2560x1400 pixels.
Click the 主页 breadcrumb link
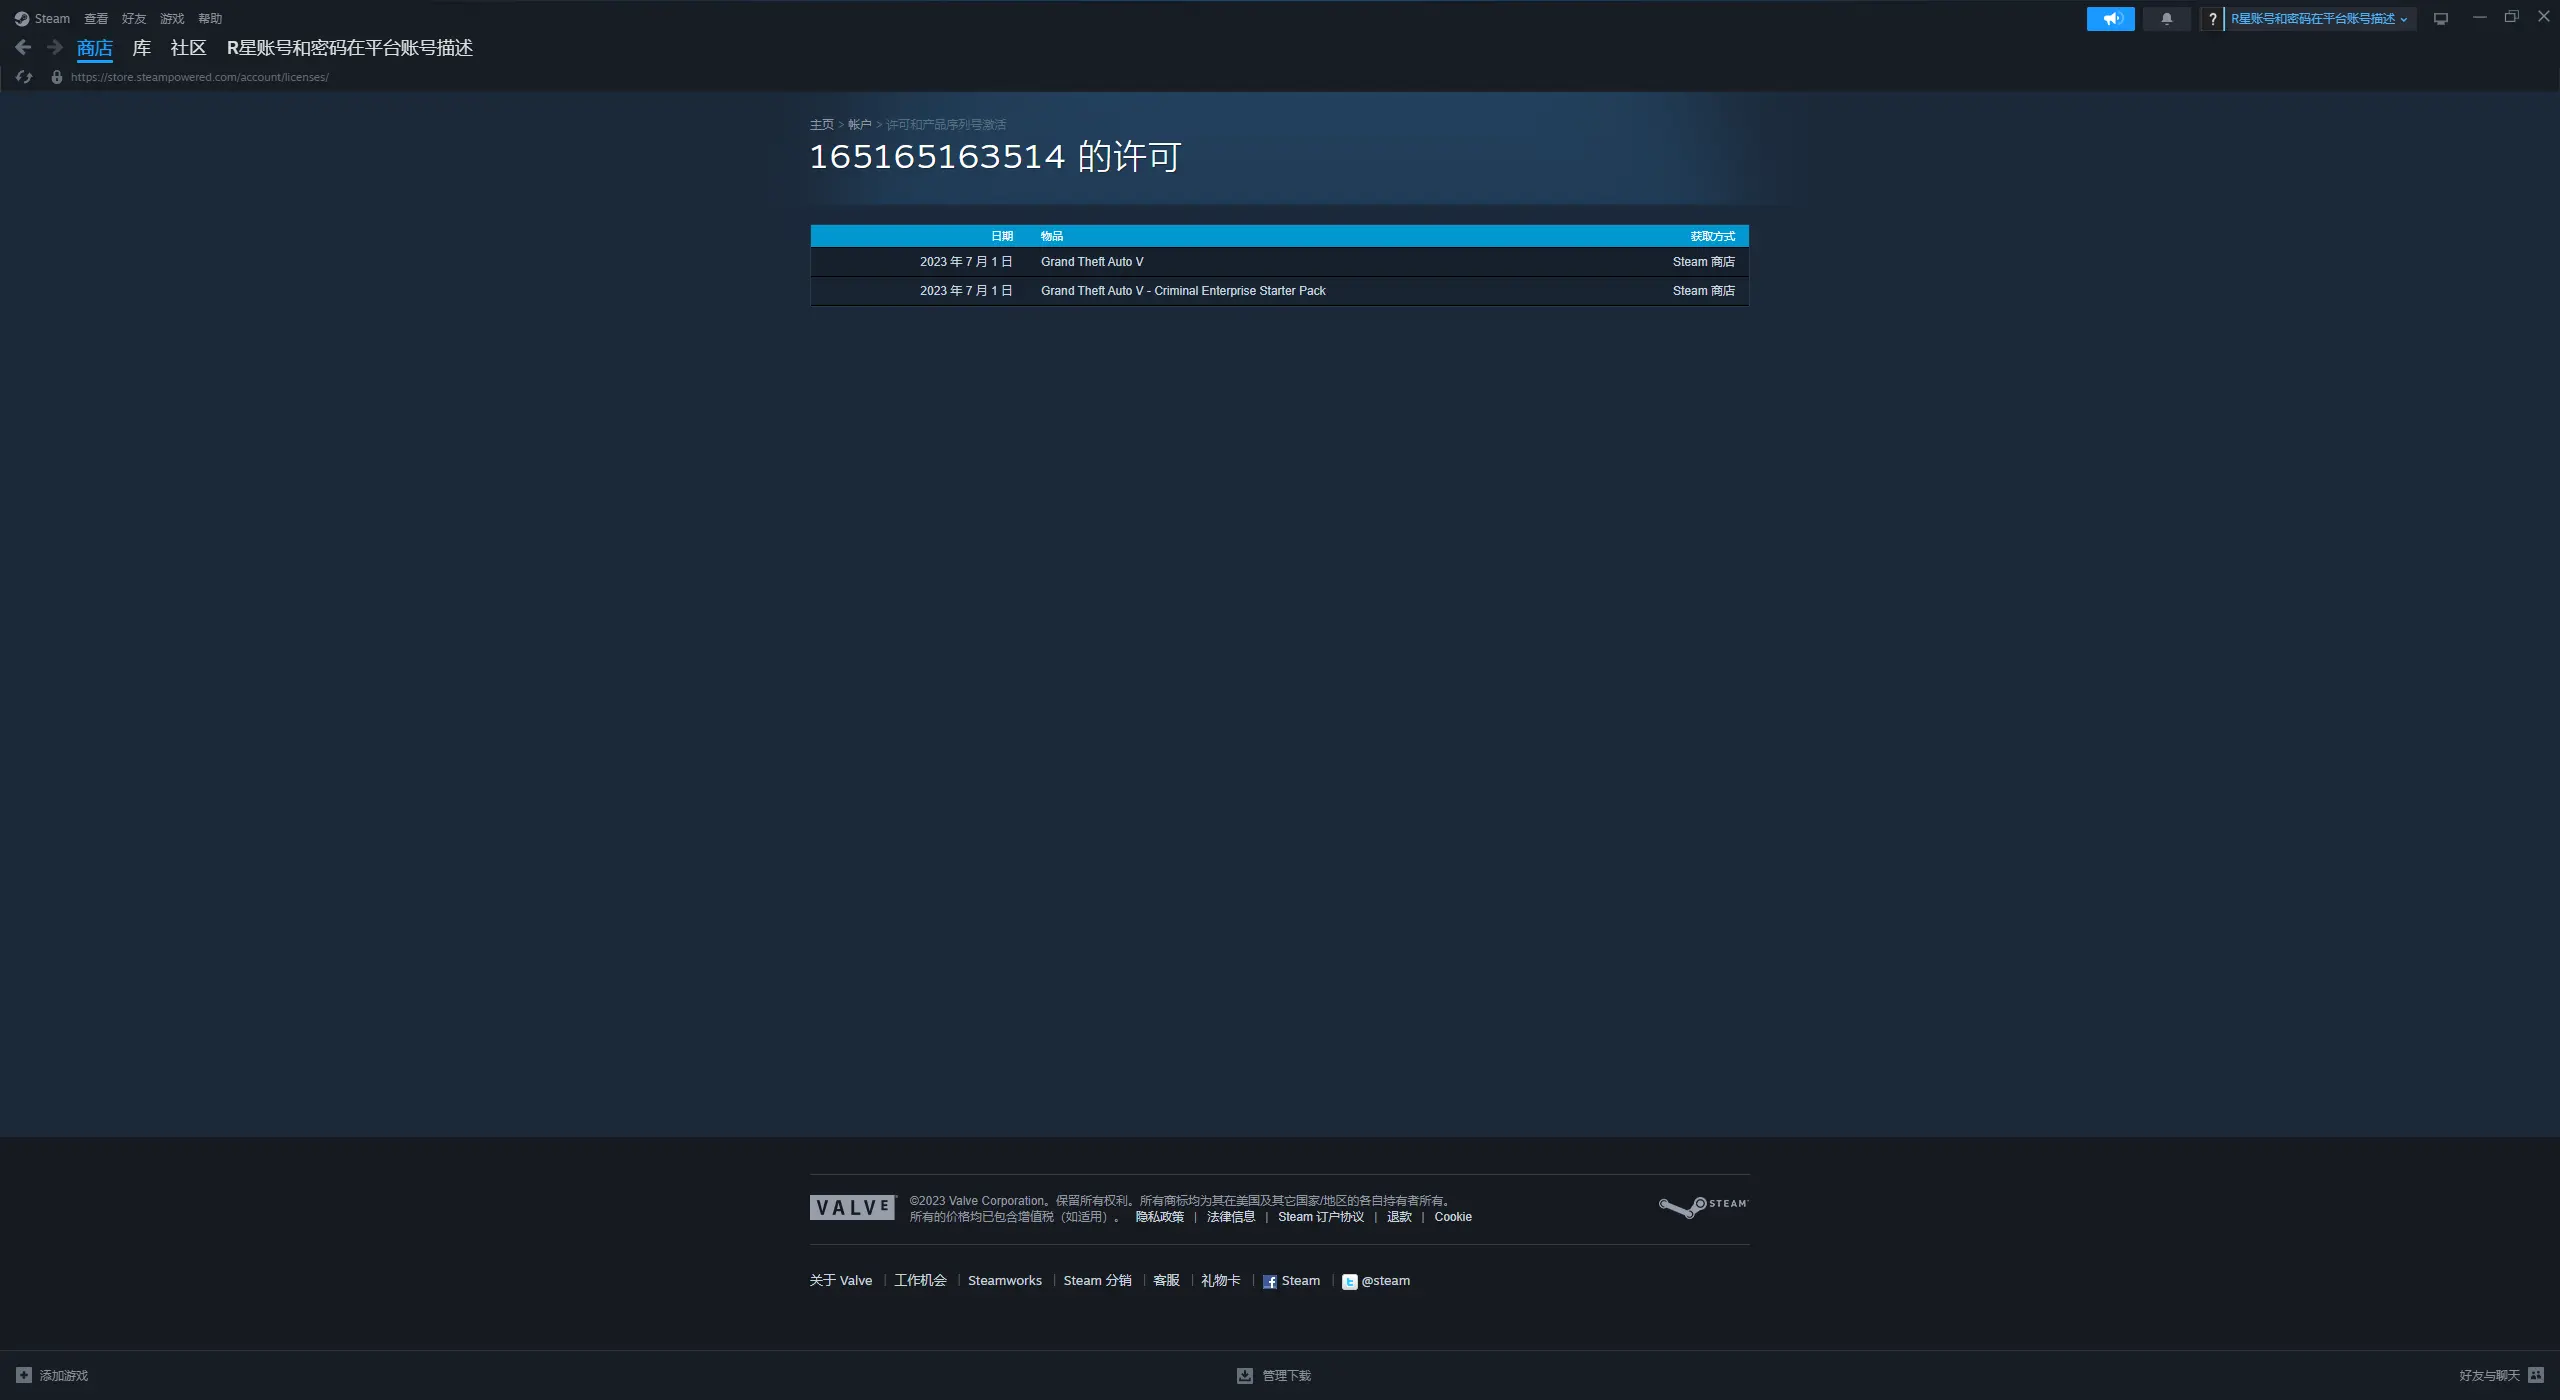click(x=822, y=125)
